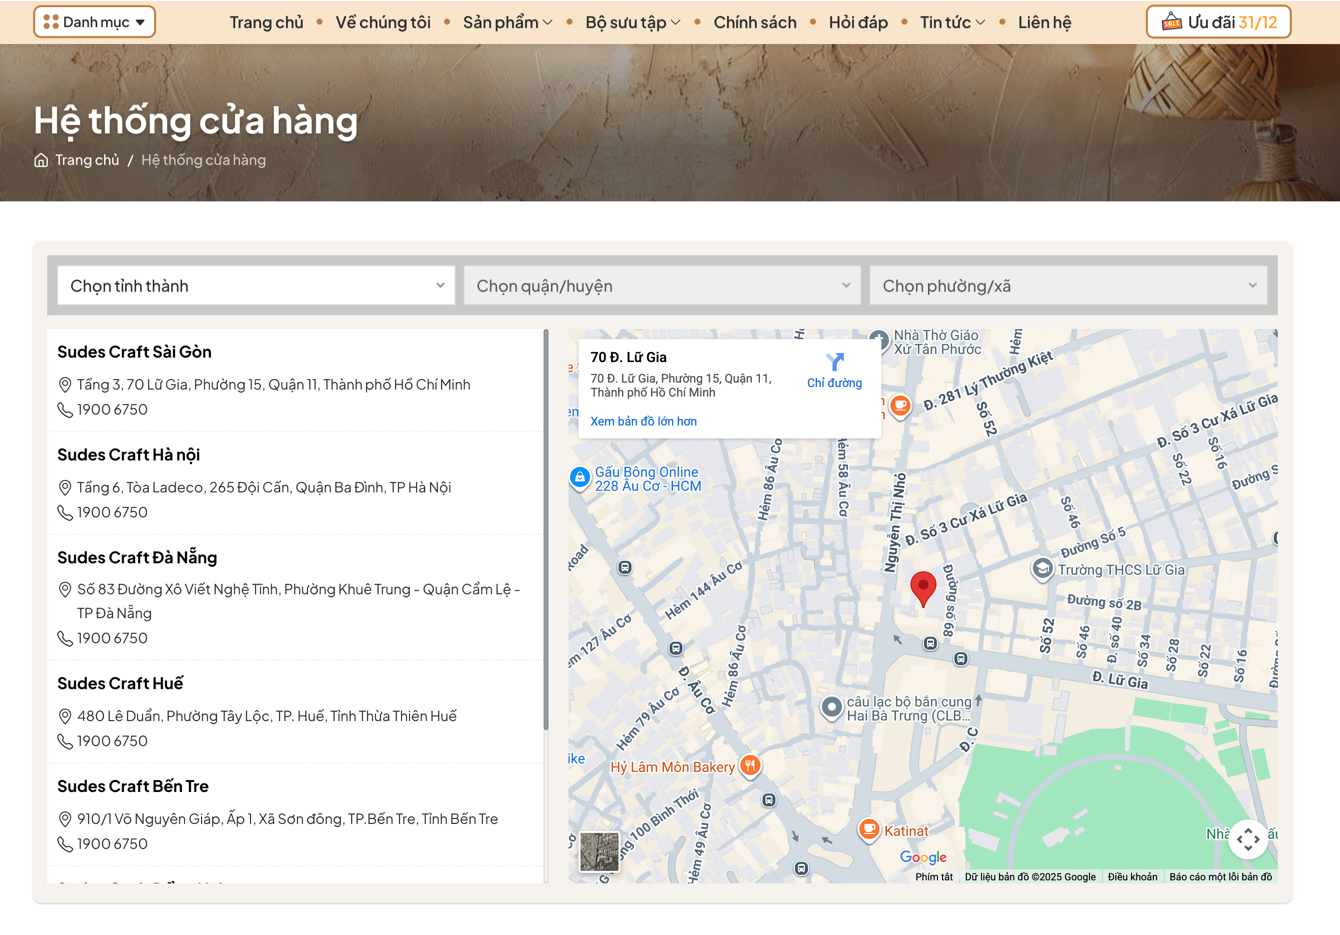1340x935 pixels.
Task: Open the Danh mục category menu
Action: 95,22
